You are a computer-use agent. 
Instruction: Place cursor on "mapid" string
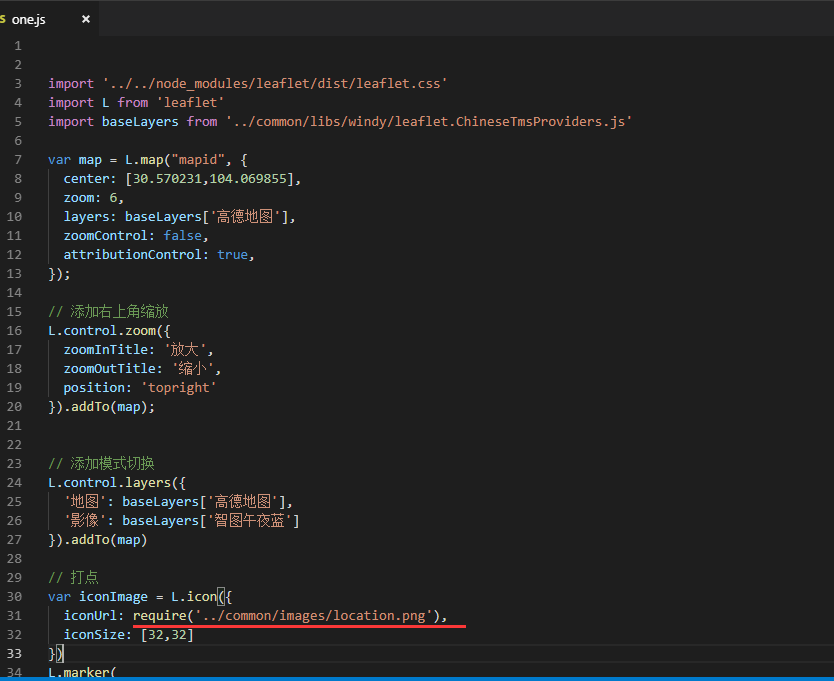(x=198, y=160)
